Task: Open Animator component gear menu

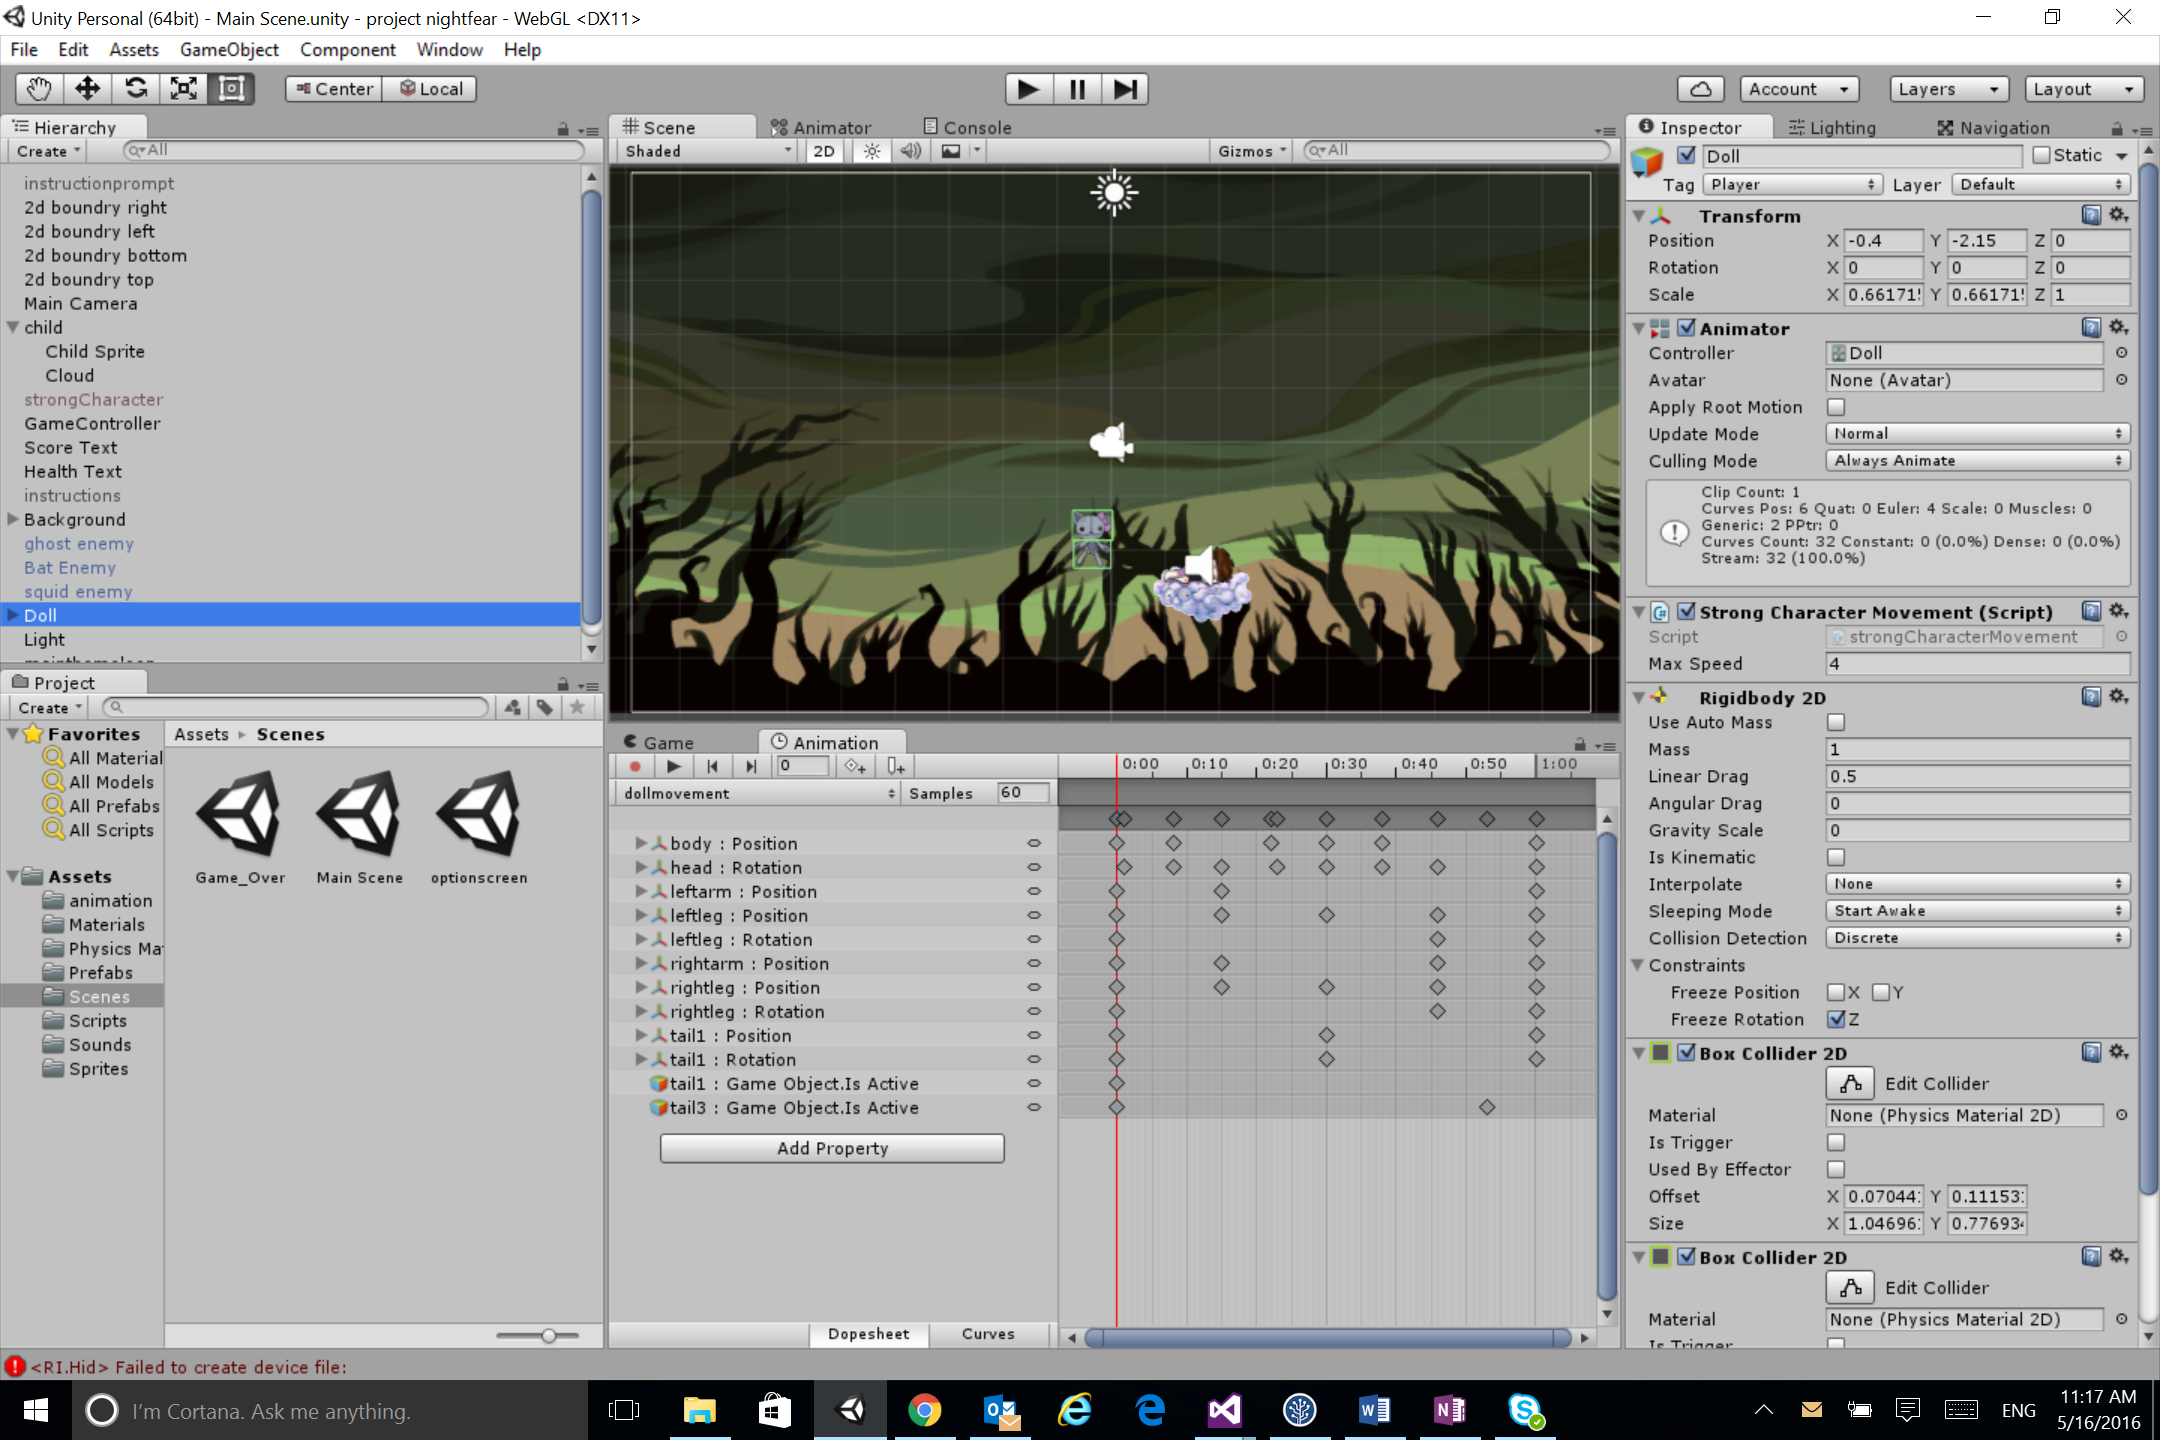Action: 2119,327
